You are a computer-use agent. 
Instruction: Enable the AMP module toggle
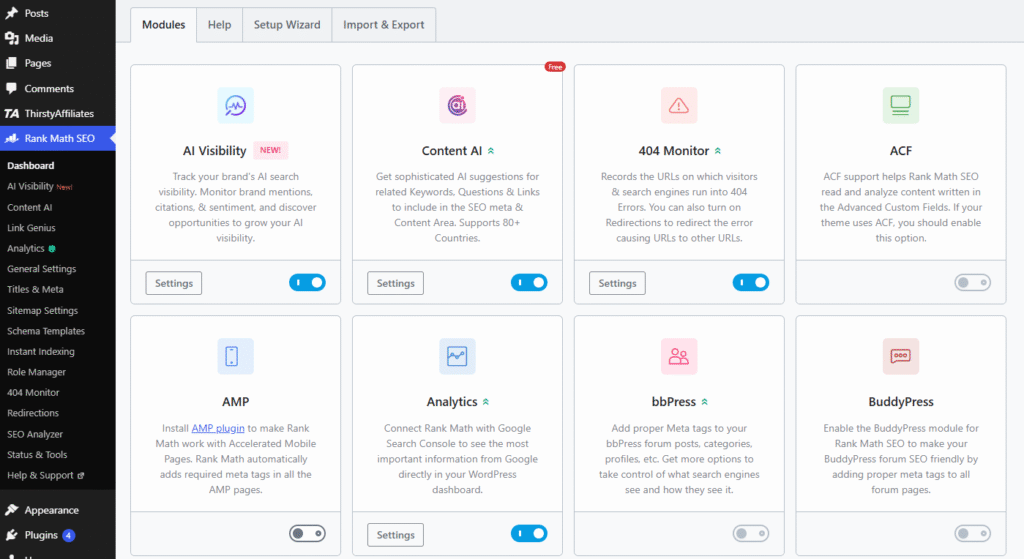(308, 534)
